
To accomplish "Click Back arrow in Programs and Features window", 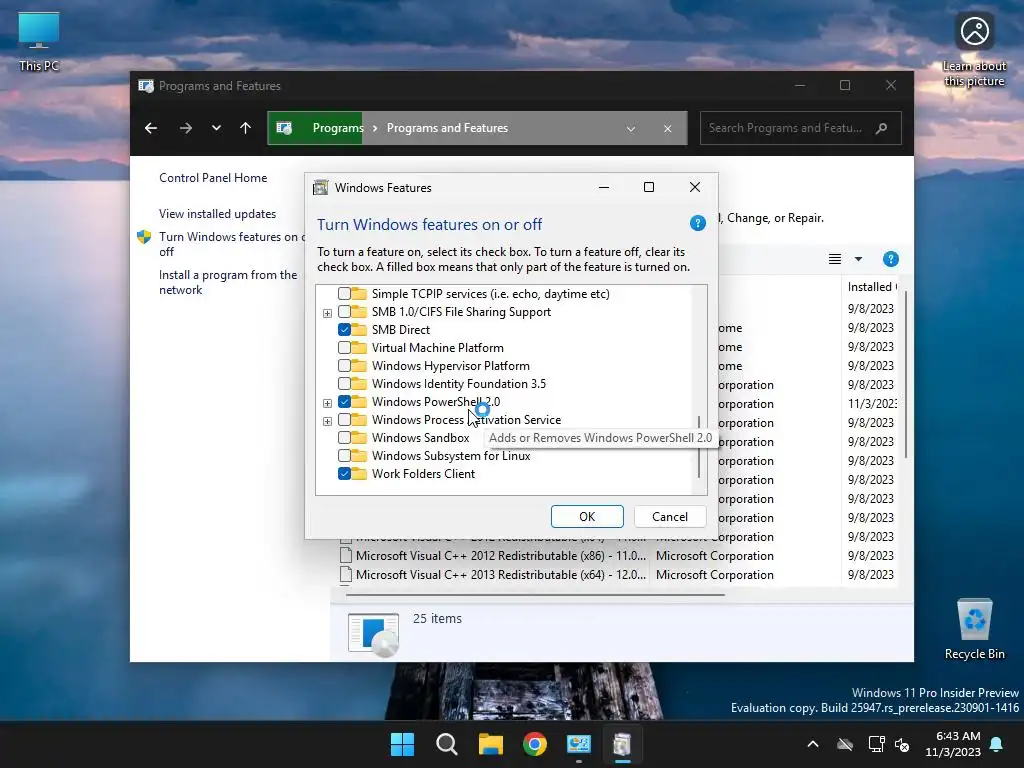I will (x=151, y=128).
